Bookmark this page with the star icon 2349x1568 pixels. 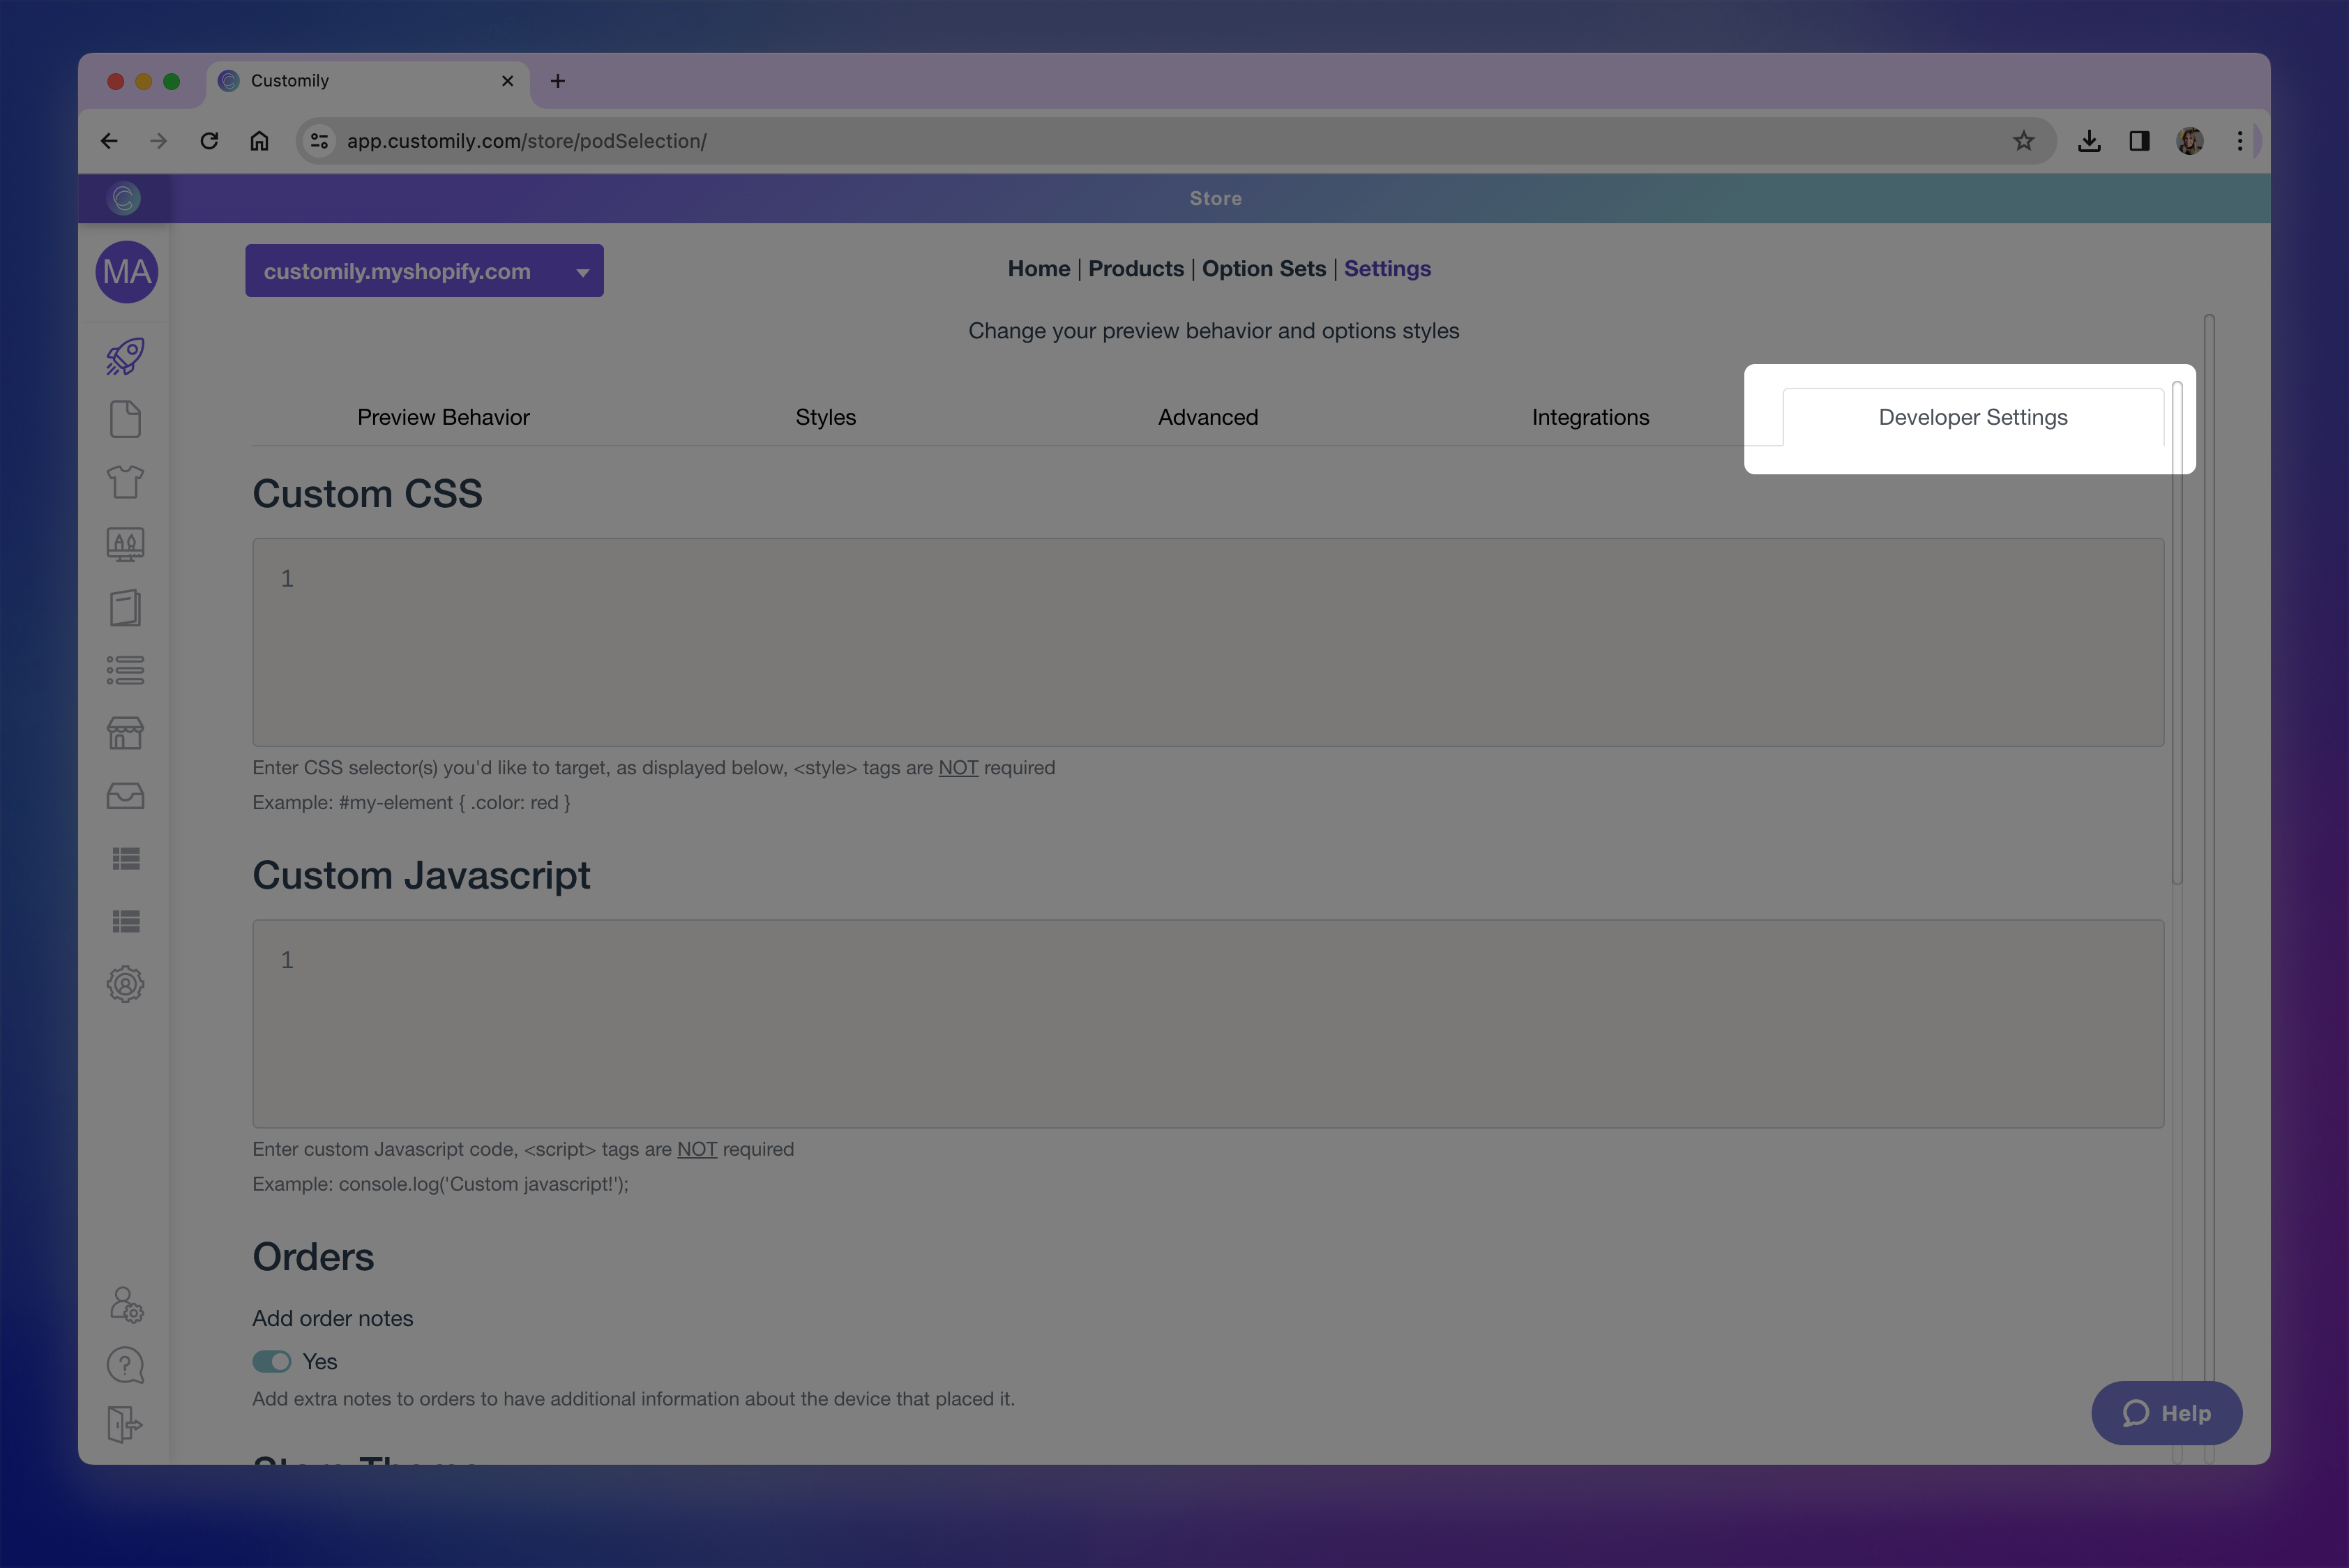2024,141
